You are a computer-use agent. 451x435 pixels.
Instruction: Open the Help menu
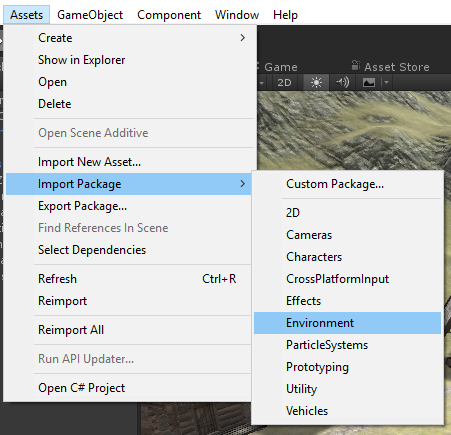[x=285, y=15]
